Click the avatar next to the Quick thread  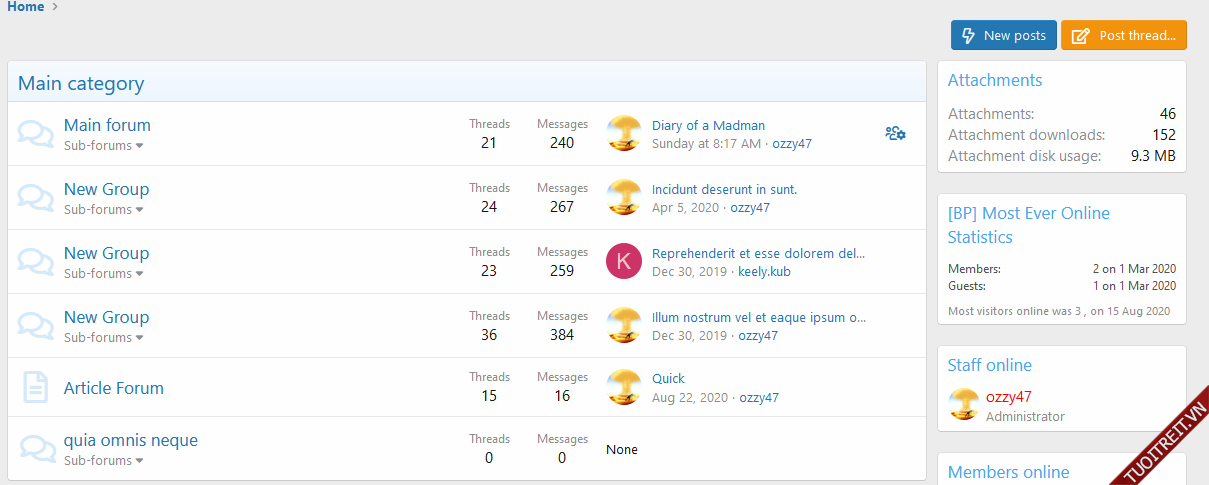point(624,388)
